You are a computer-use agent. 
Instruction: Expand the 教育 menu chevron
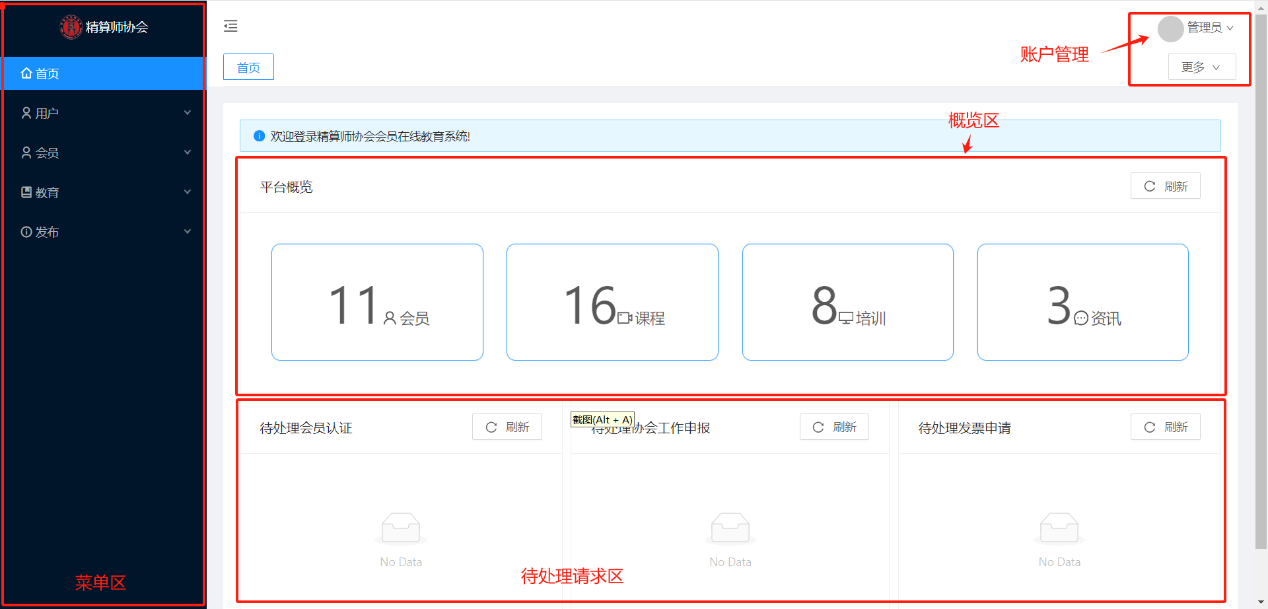pyautogui.click(x=187, y=192)
